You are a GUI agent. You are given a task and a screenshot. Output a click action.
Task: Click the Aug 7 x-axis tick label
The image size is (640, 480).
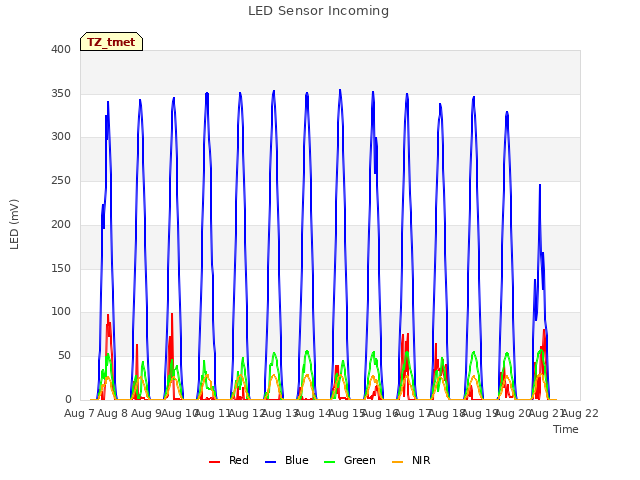79,413
